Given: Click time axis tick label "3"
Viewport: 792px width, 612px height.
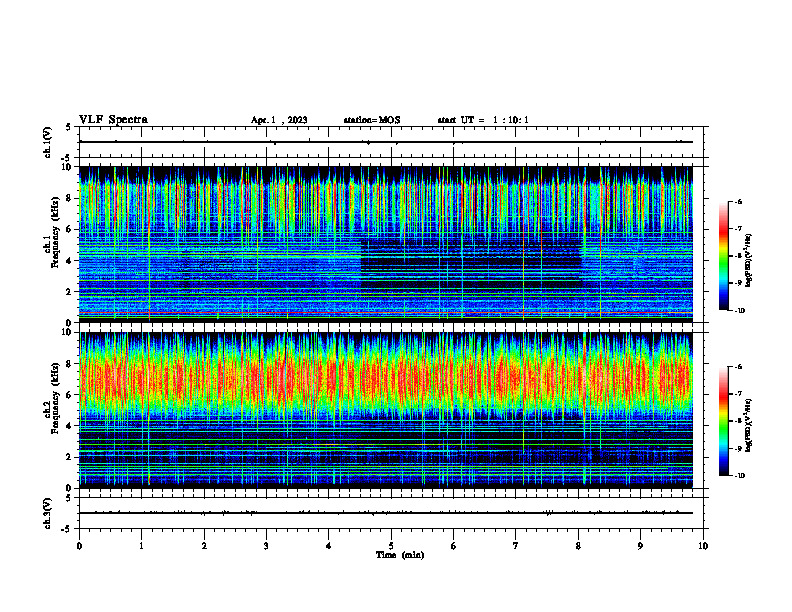Looking at the screenshot, I should click(x=266, y=546).
